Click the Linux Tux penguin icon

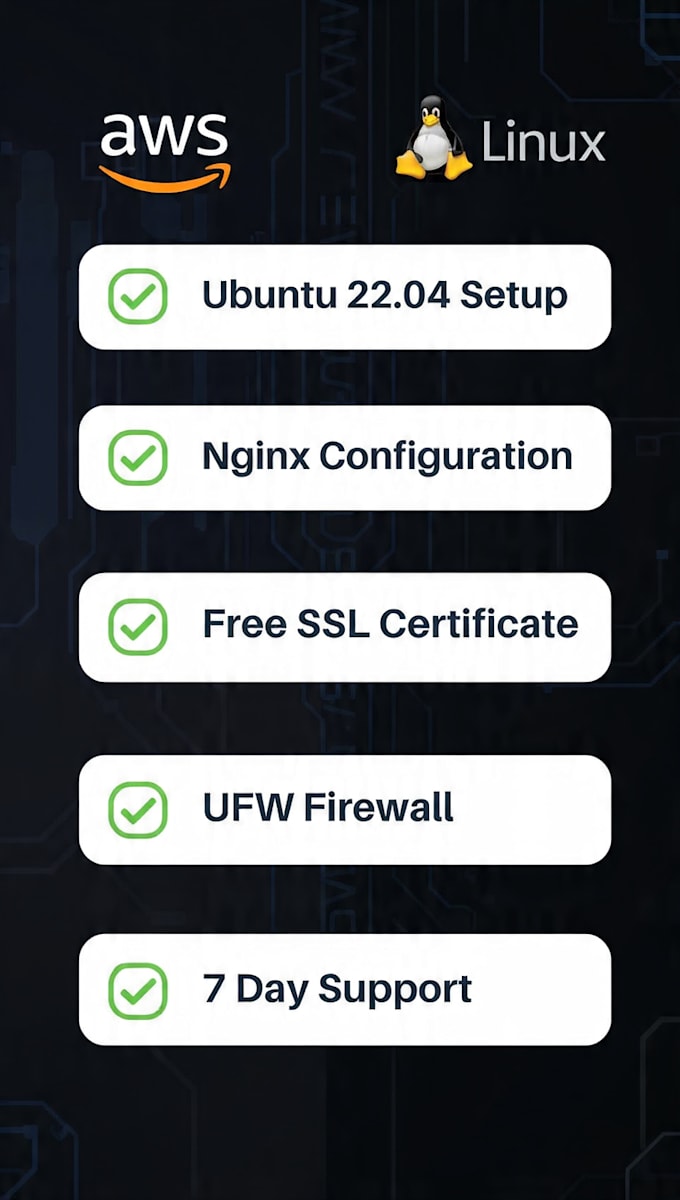click(x=434, y=138)
